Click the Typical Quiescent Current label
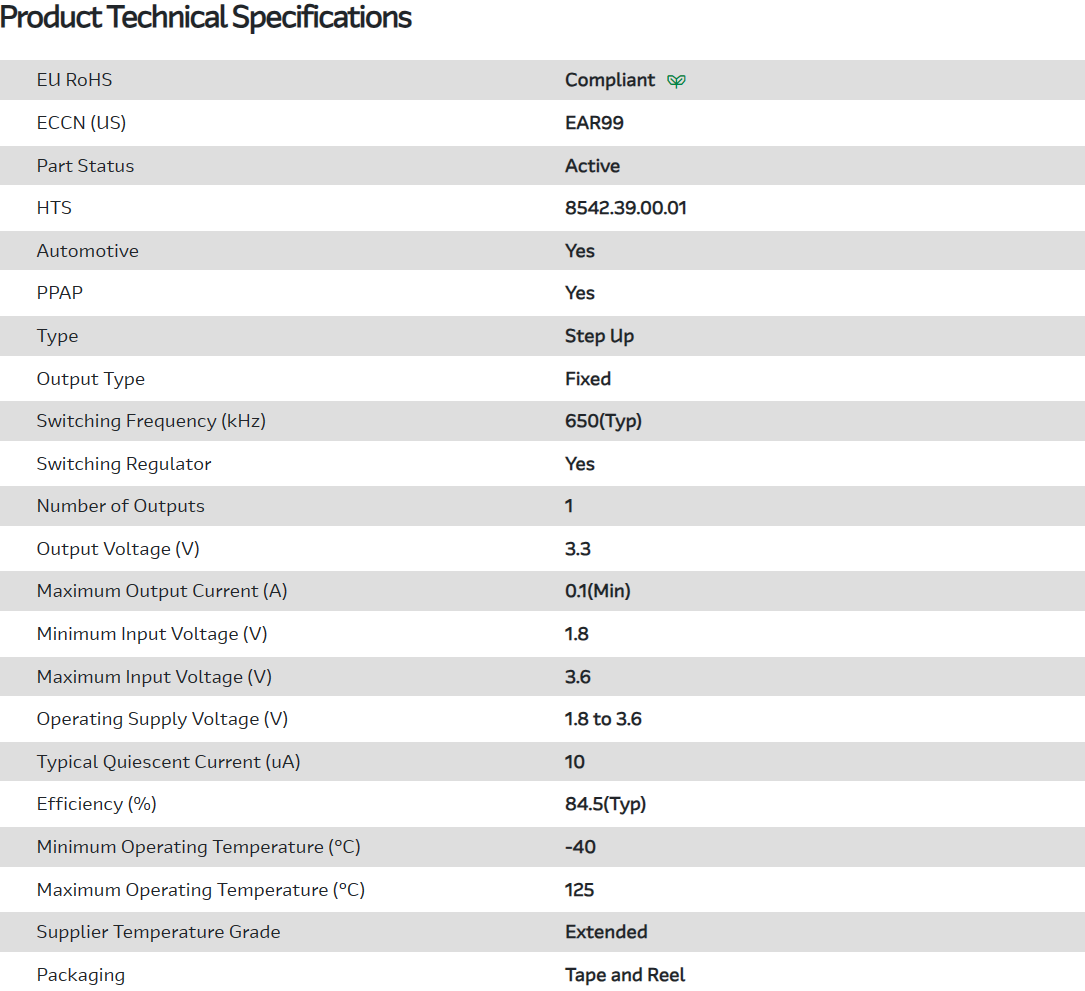 168,762
